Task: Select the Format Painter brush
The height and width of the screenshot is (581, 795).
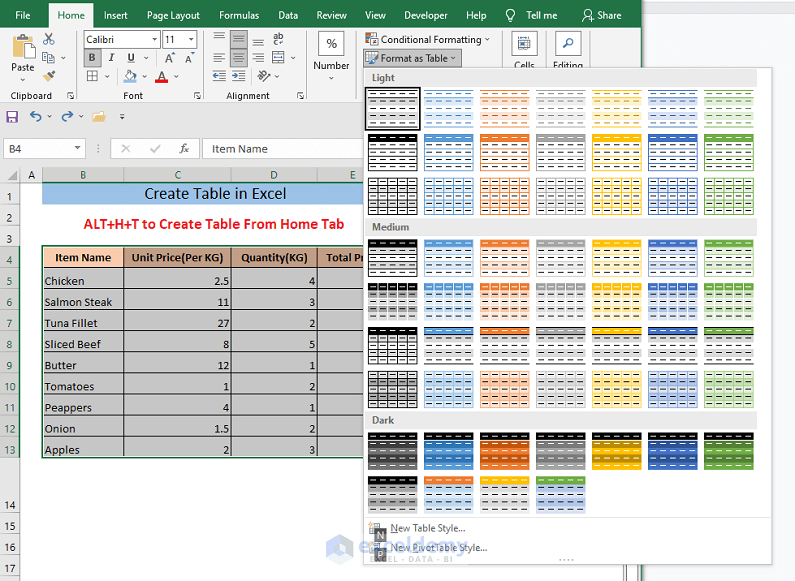Action: pyautogui.click(x=49, y=76)
